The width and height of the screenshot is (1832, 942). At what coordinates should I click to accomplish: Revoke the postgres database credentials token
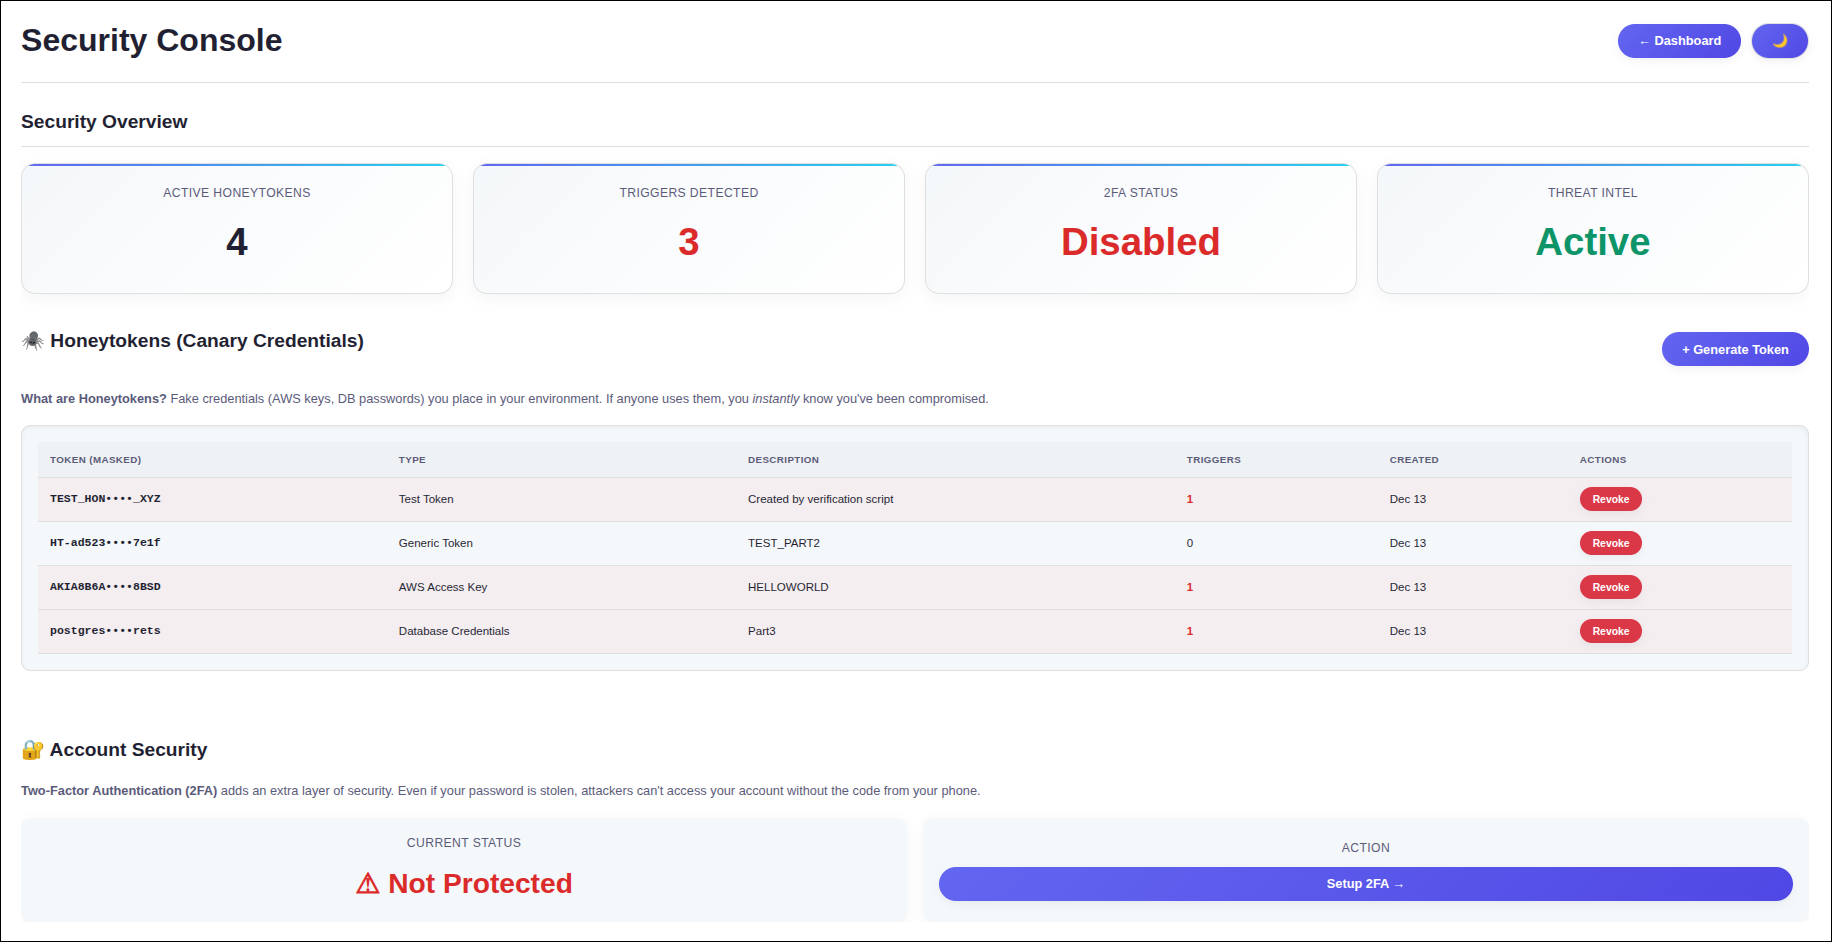(x=1610, y=631)
